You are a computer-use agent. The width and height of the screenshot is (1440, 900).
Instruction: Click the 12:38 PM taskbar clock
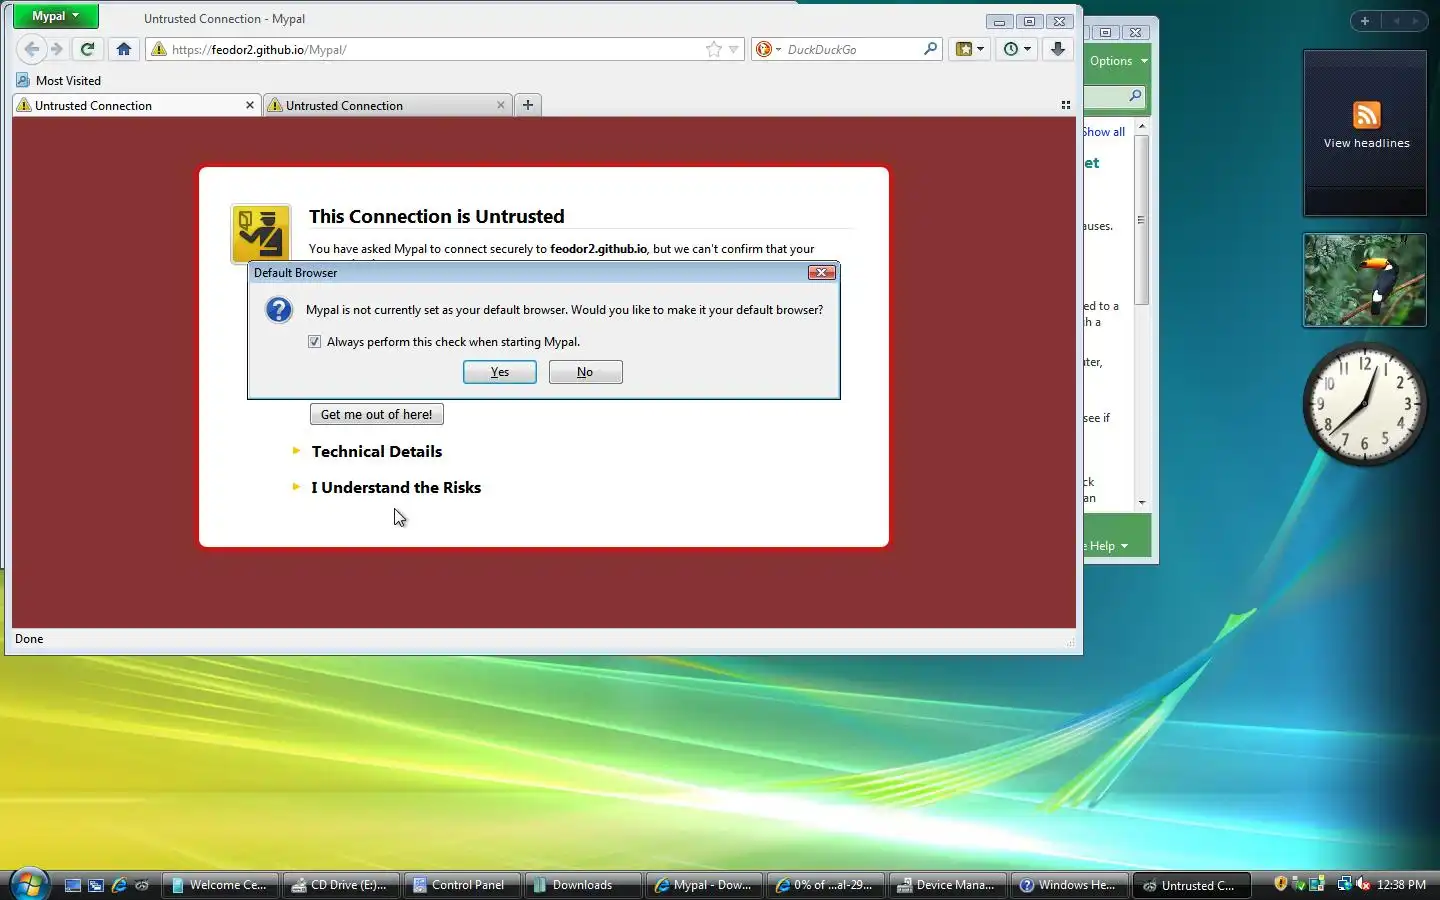[1401, 885]
